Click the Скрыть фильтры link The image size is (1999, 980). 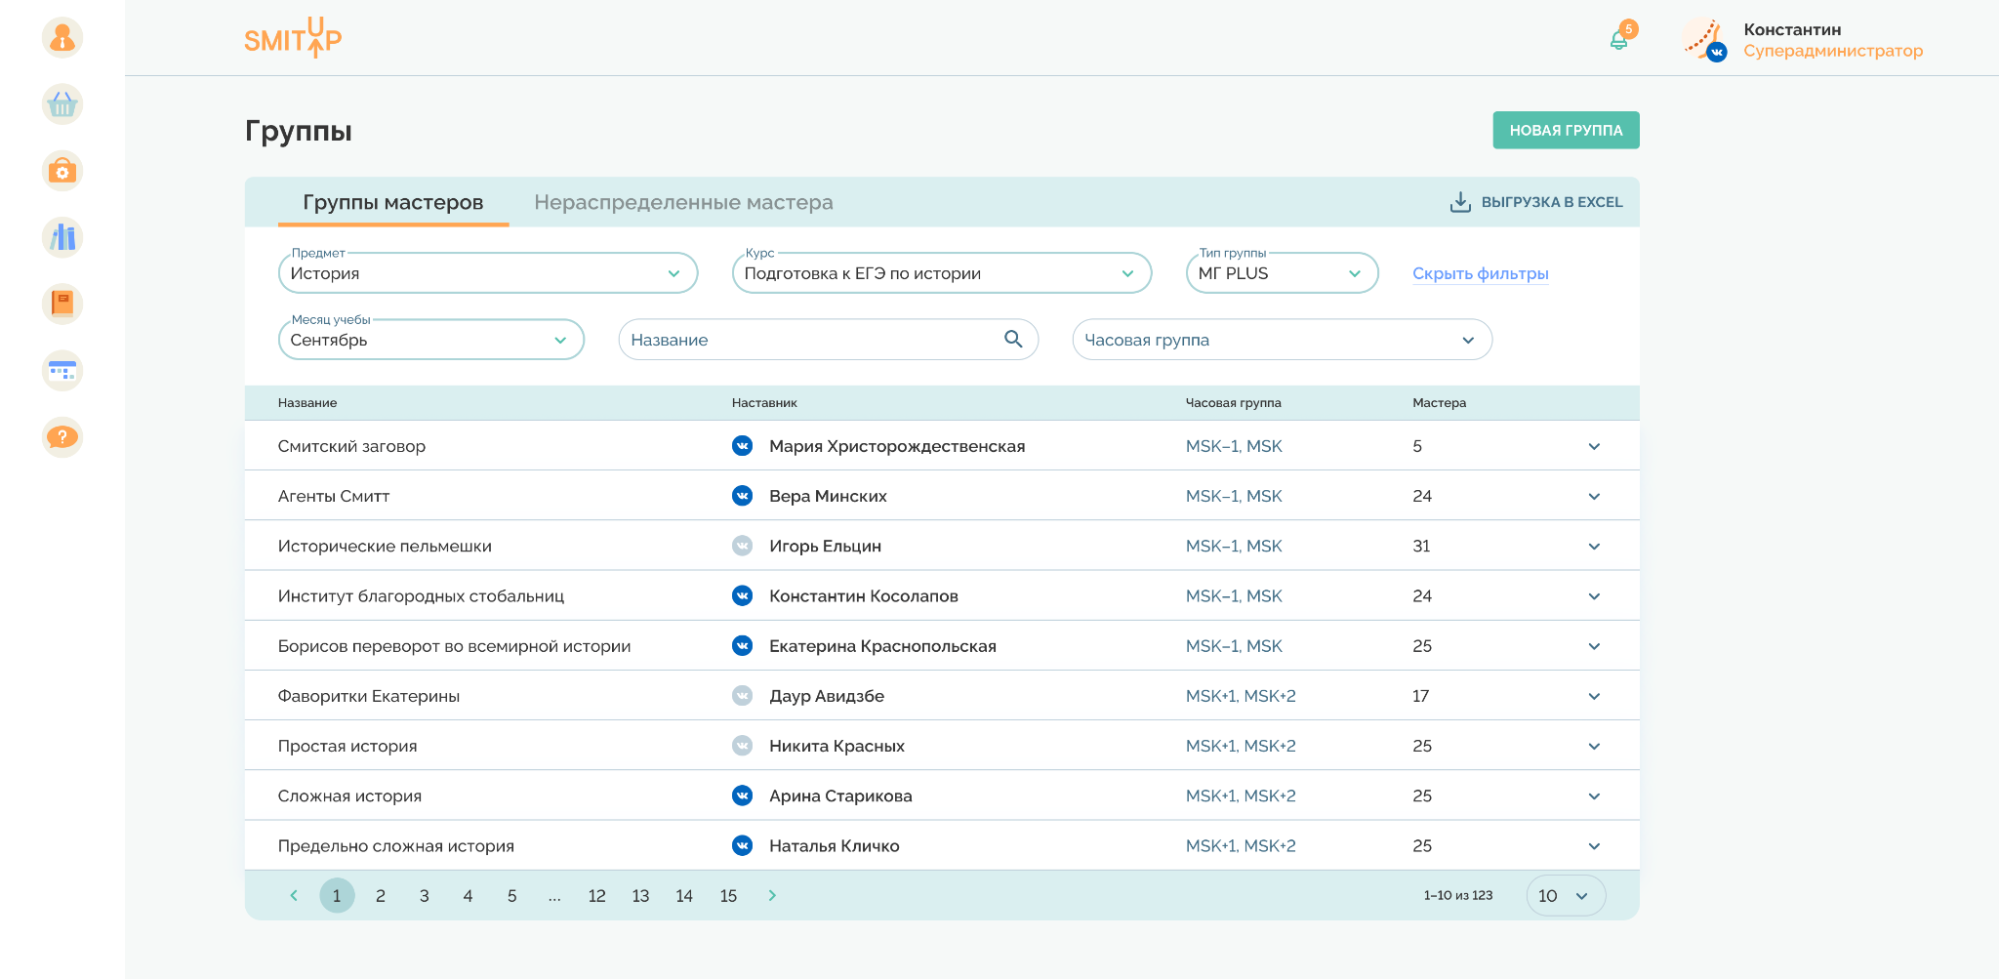[1480, 273]
